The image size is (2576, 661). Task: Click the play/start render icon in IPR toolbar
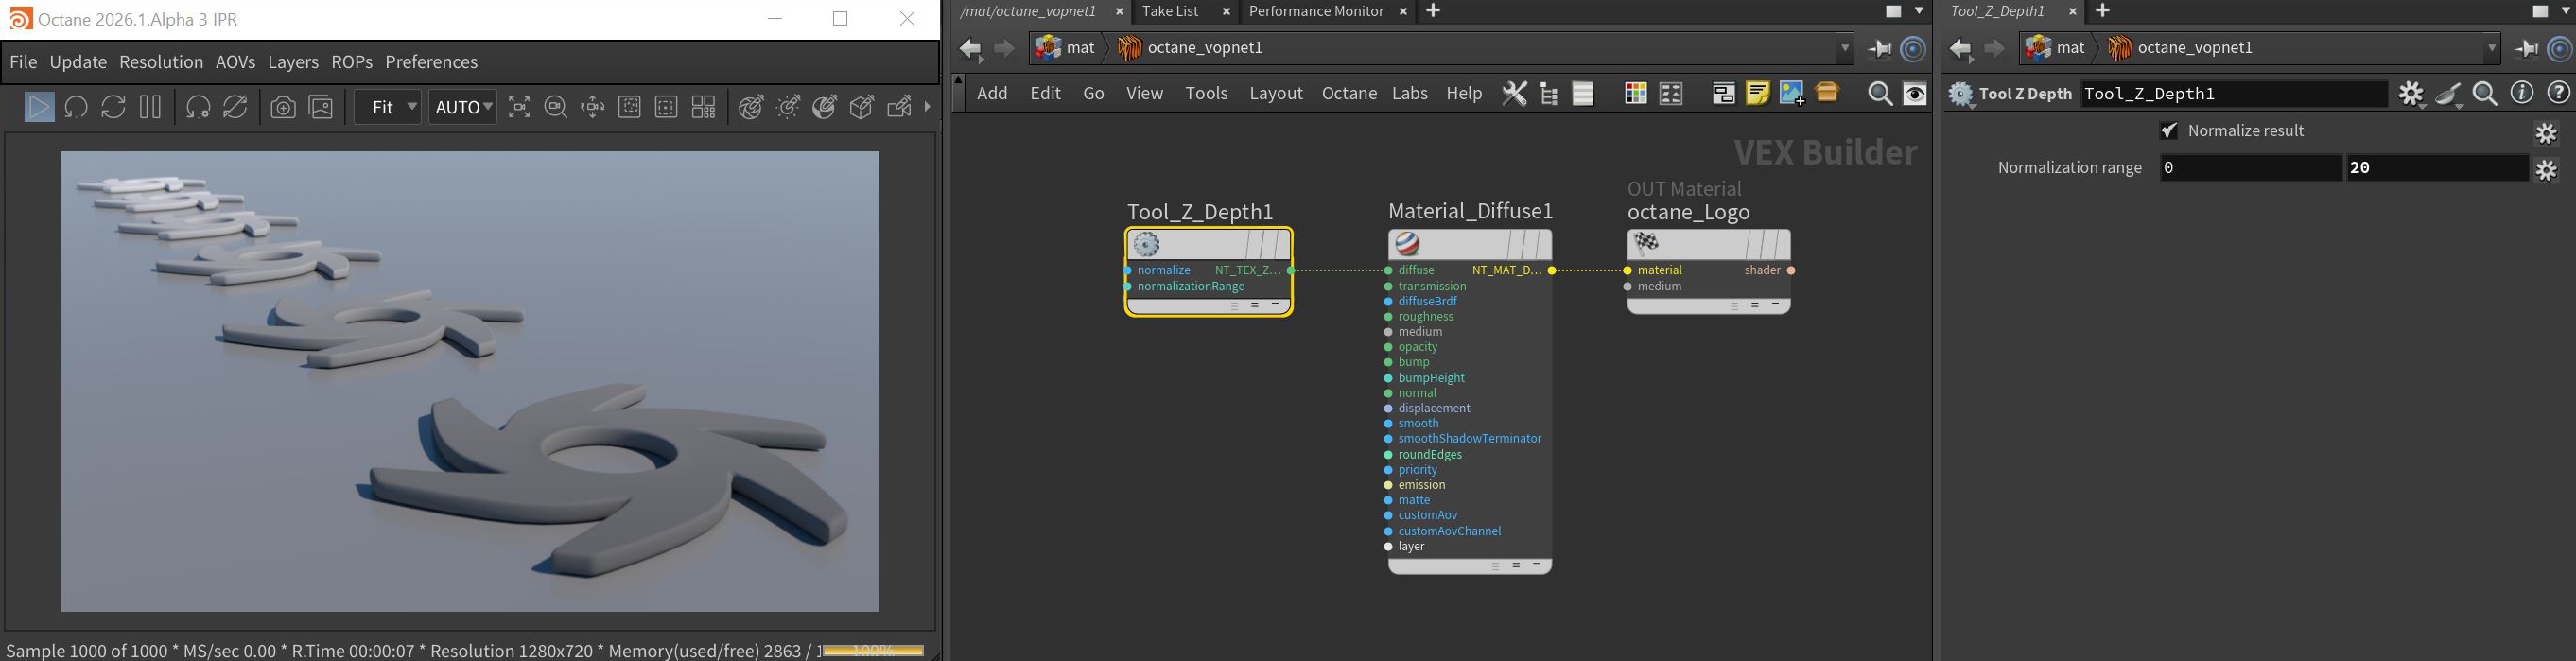tap(39, 107)
